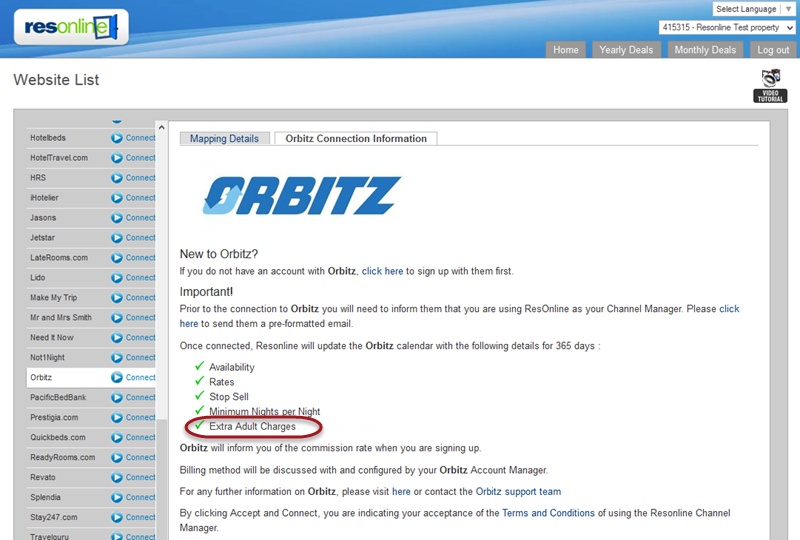Image resolution: width=800 pixels, height=540 pixels.
Task: Click the 'click here' sign up link
Action: tap(382, 271)
